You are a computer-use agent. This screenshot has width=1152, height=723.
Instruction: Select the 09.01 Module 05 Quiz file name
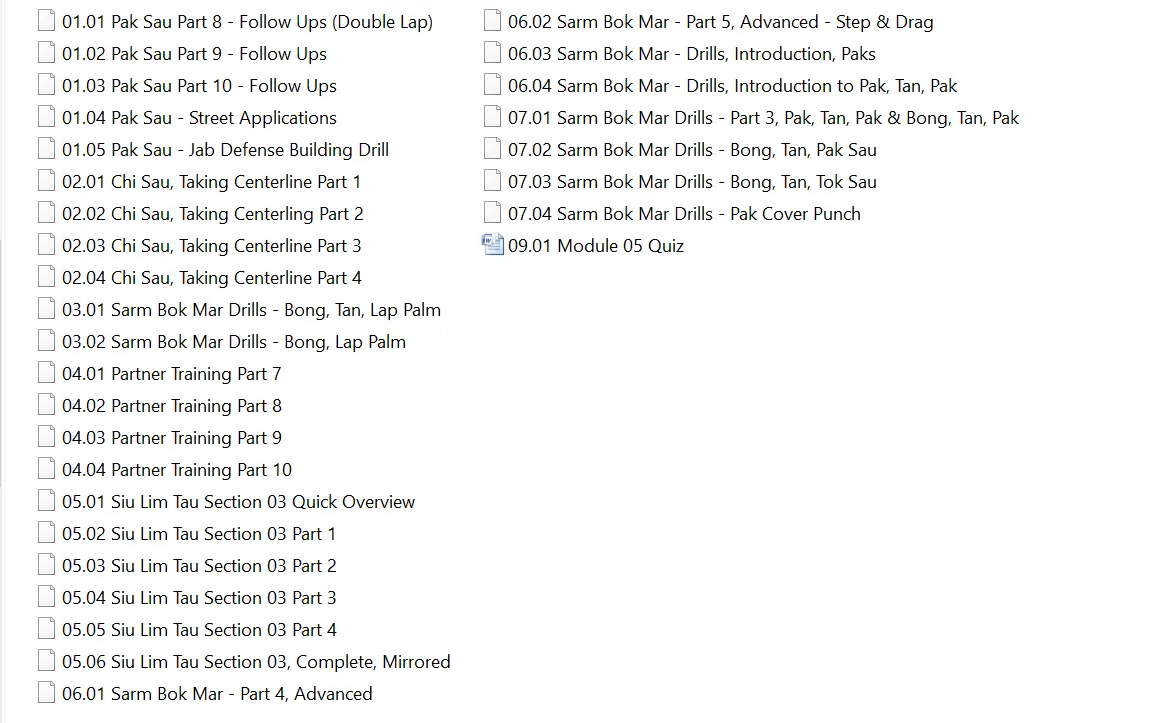(x=595, y=246)
